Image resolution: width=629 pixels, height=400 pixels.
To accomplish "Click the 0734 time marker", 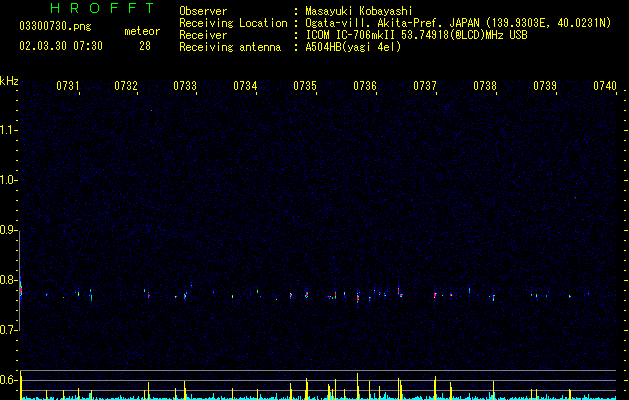I will click(245, 85).
